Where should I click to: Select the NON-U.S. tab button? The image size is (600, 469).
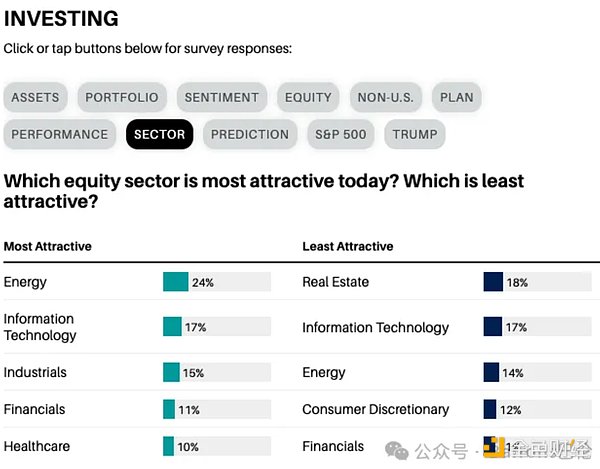(x=386, y=97)
